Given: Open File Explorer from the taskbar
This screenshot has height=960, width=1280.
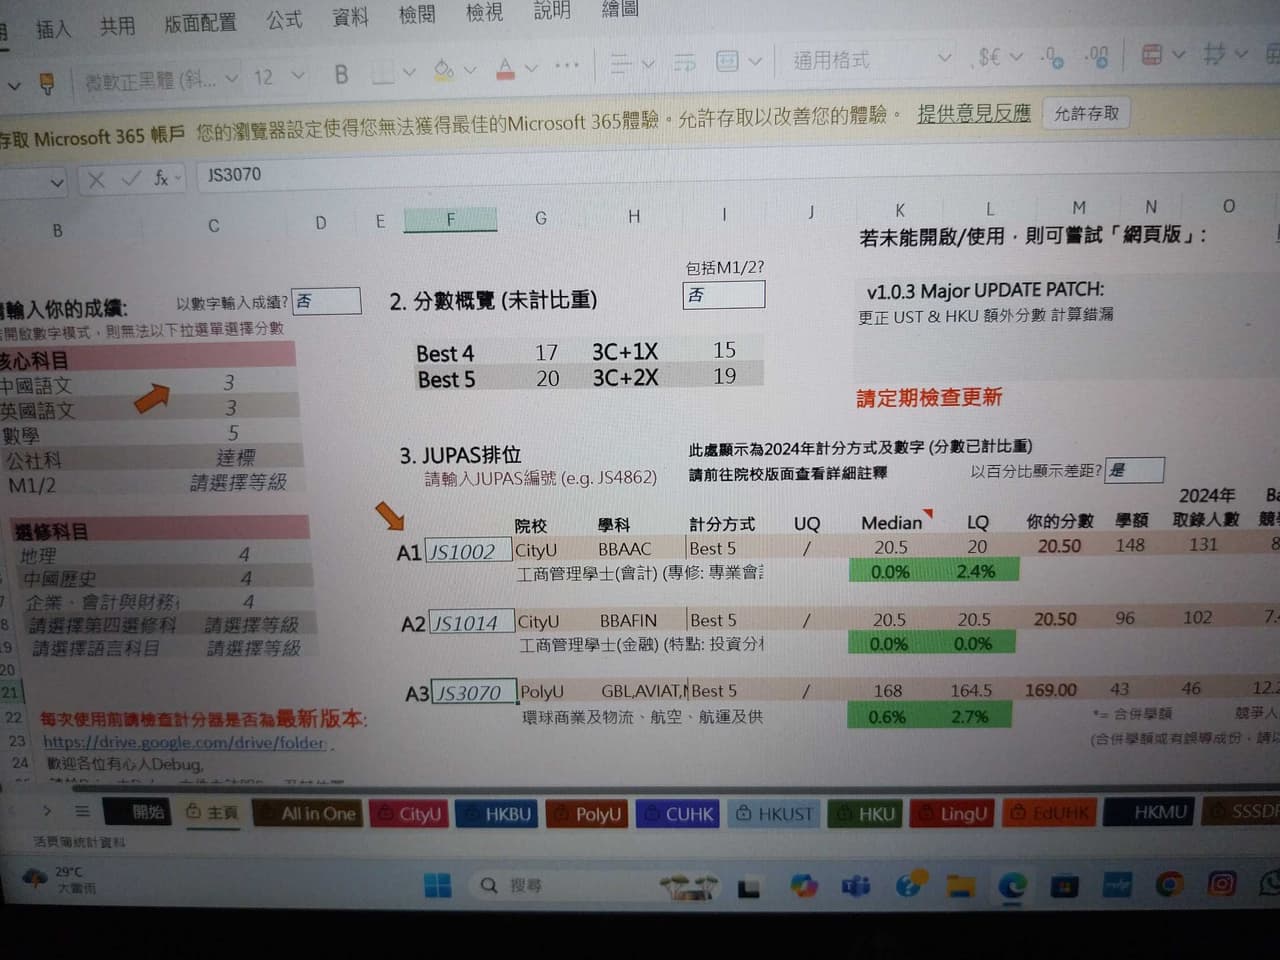Looking at the screenshot, I should coord(960,885).
